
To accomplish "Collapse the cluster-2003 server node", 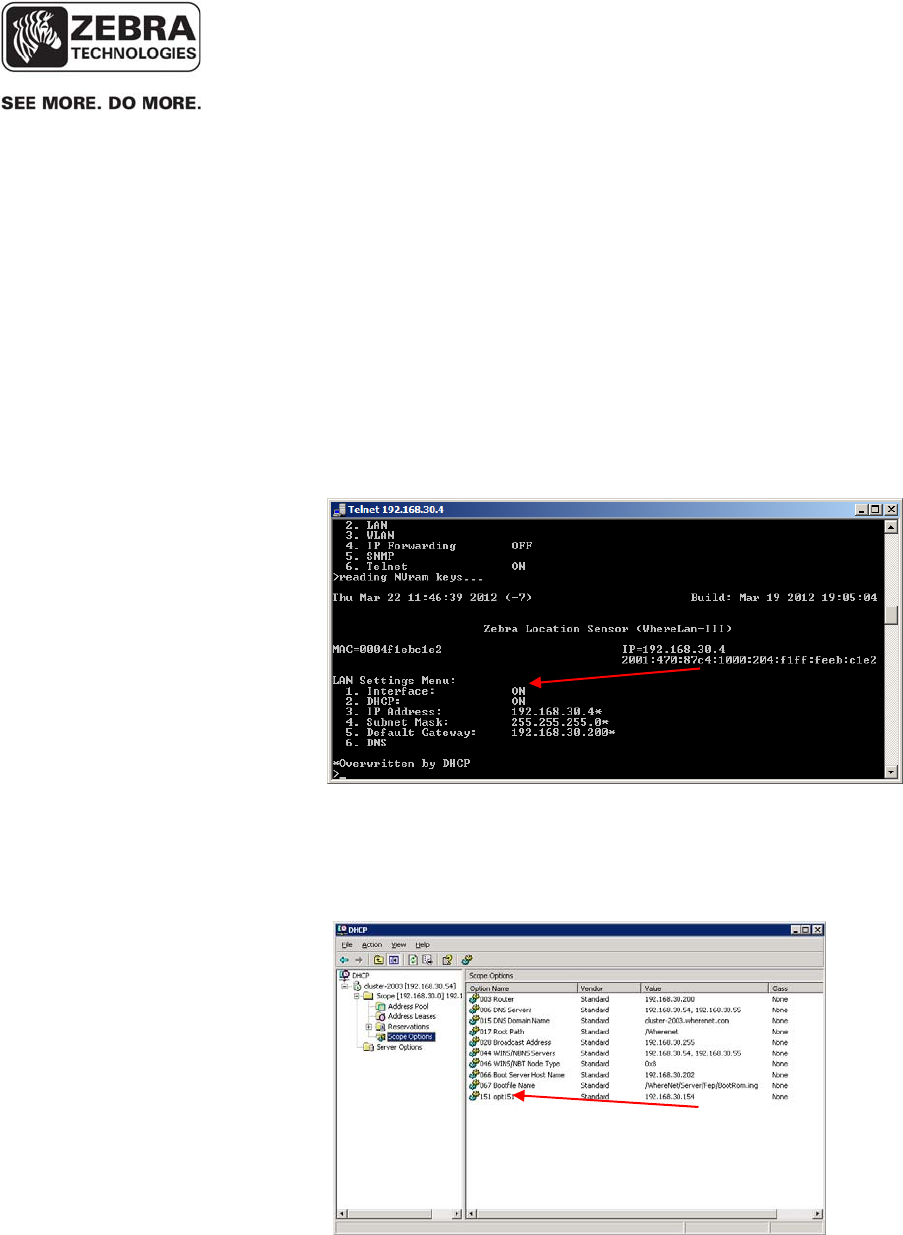I will pyautogui.click(x=345, y=986).
